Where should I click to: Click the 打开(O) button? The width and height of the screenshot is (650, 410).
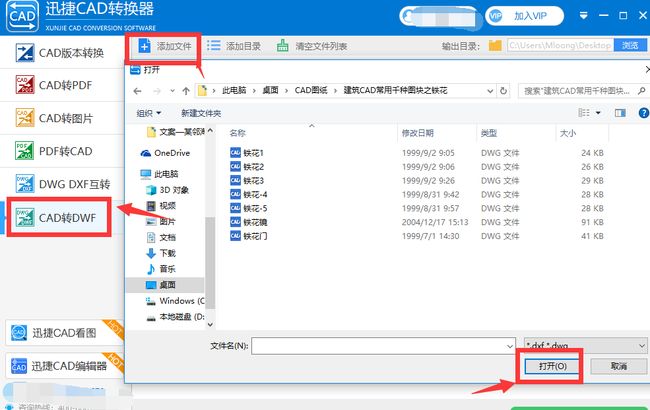pos(552,366)
